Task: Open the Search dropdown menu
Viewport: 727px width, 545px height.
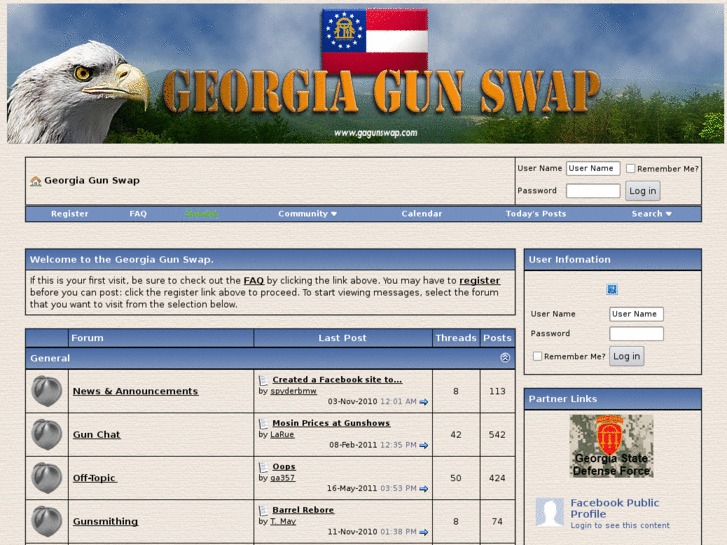Action: 651,214
